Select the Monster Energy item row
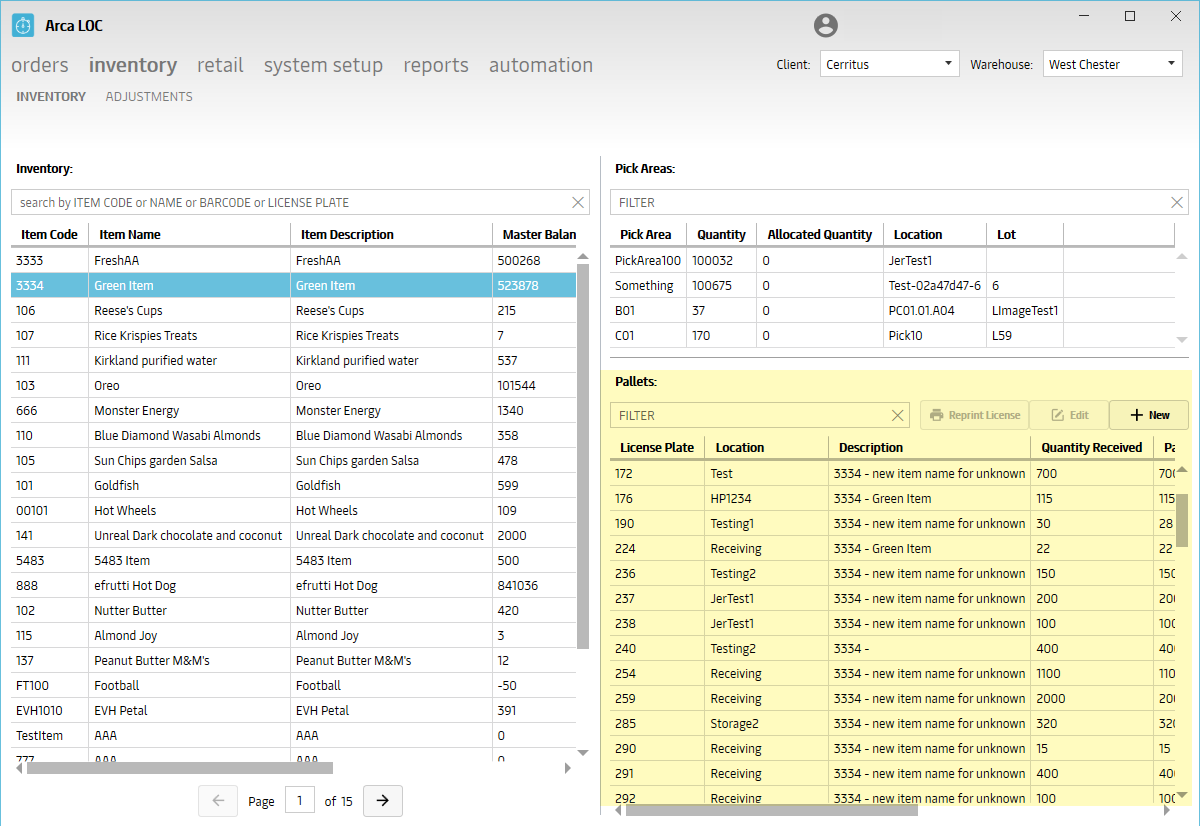 (294, 410)
